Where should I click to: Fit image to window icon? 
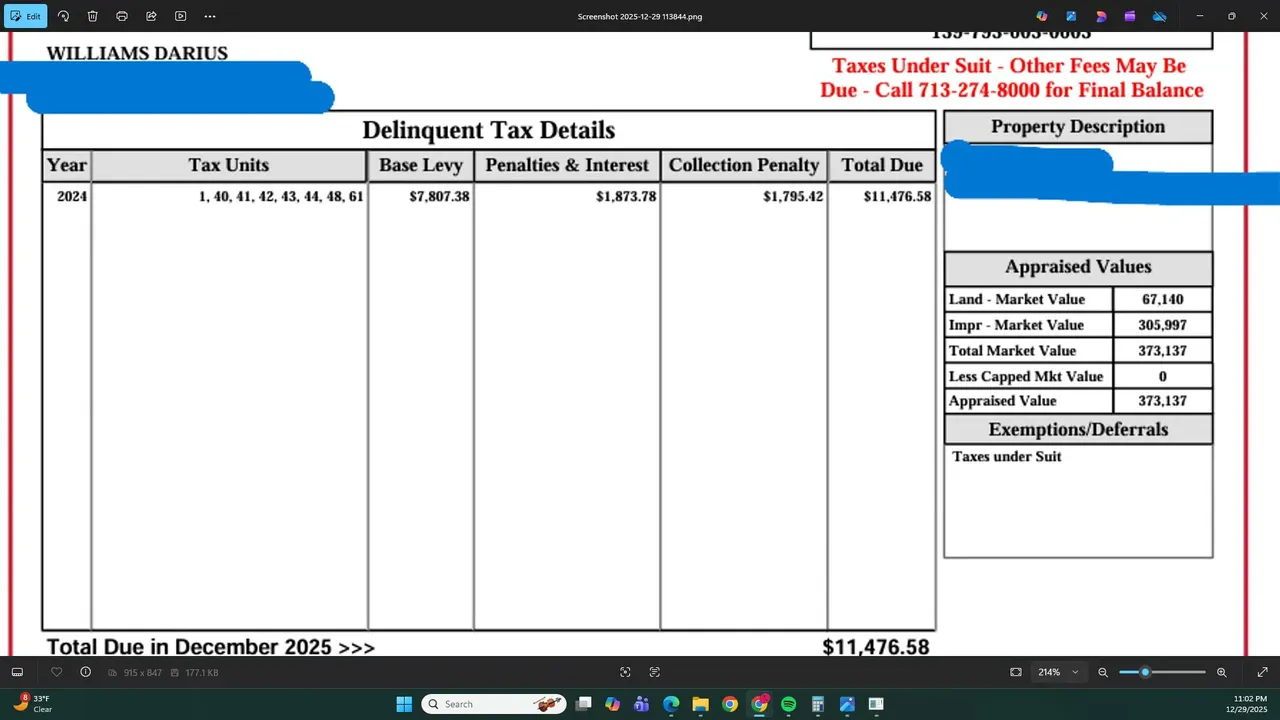1016,672
